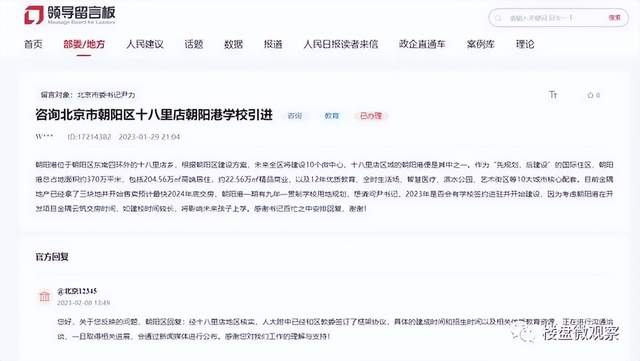
Task: Click the @北京12345 responder name
Action: click(77, 291)
